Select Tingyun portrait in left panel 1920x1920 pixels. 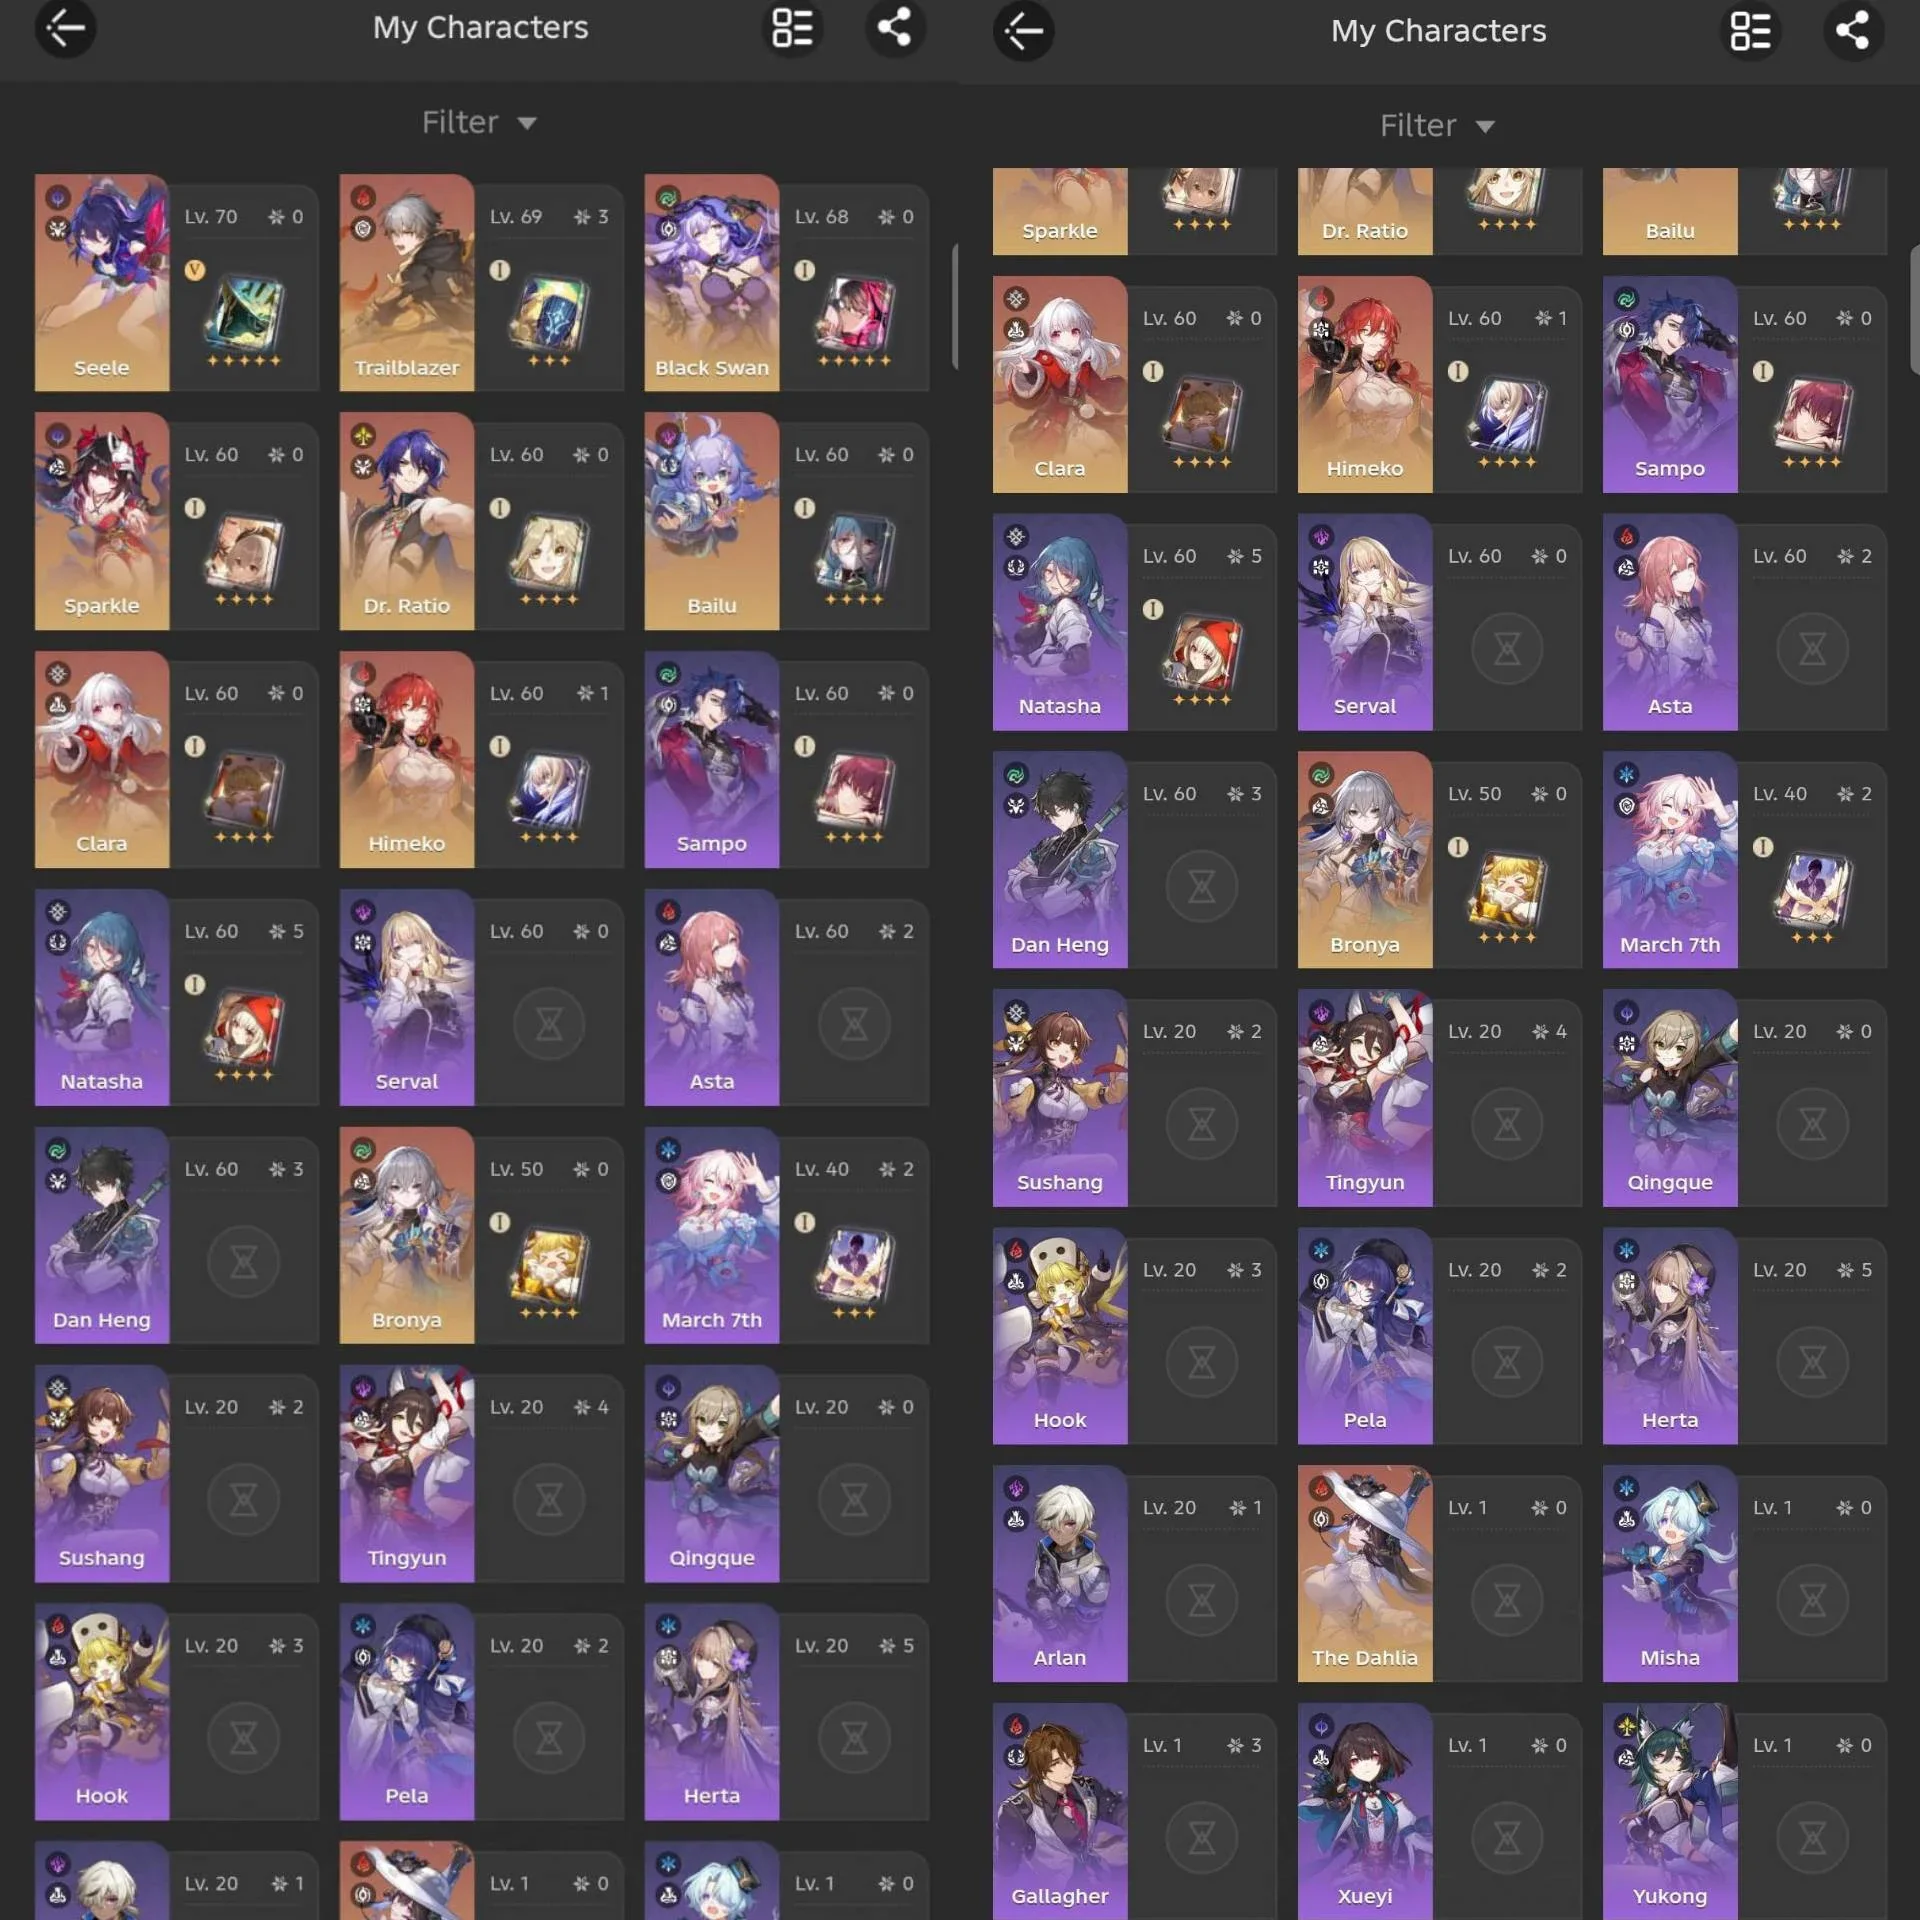pos(407,1474)
